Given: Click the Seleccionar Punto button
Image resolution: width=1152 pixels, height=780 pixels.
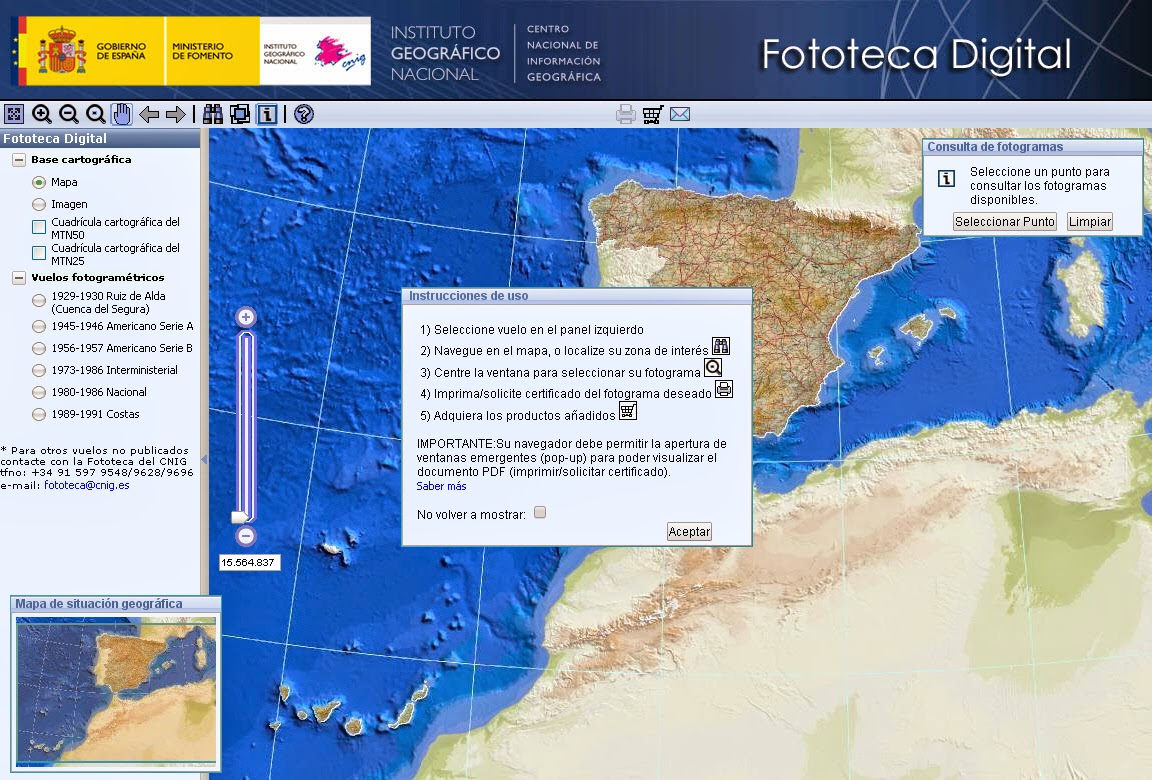Looking at the screenshot, I should coord(1004,221).
